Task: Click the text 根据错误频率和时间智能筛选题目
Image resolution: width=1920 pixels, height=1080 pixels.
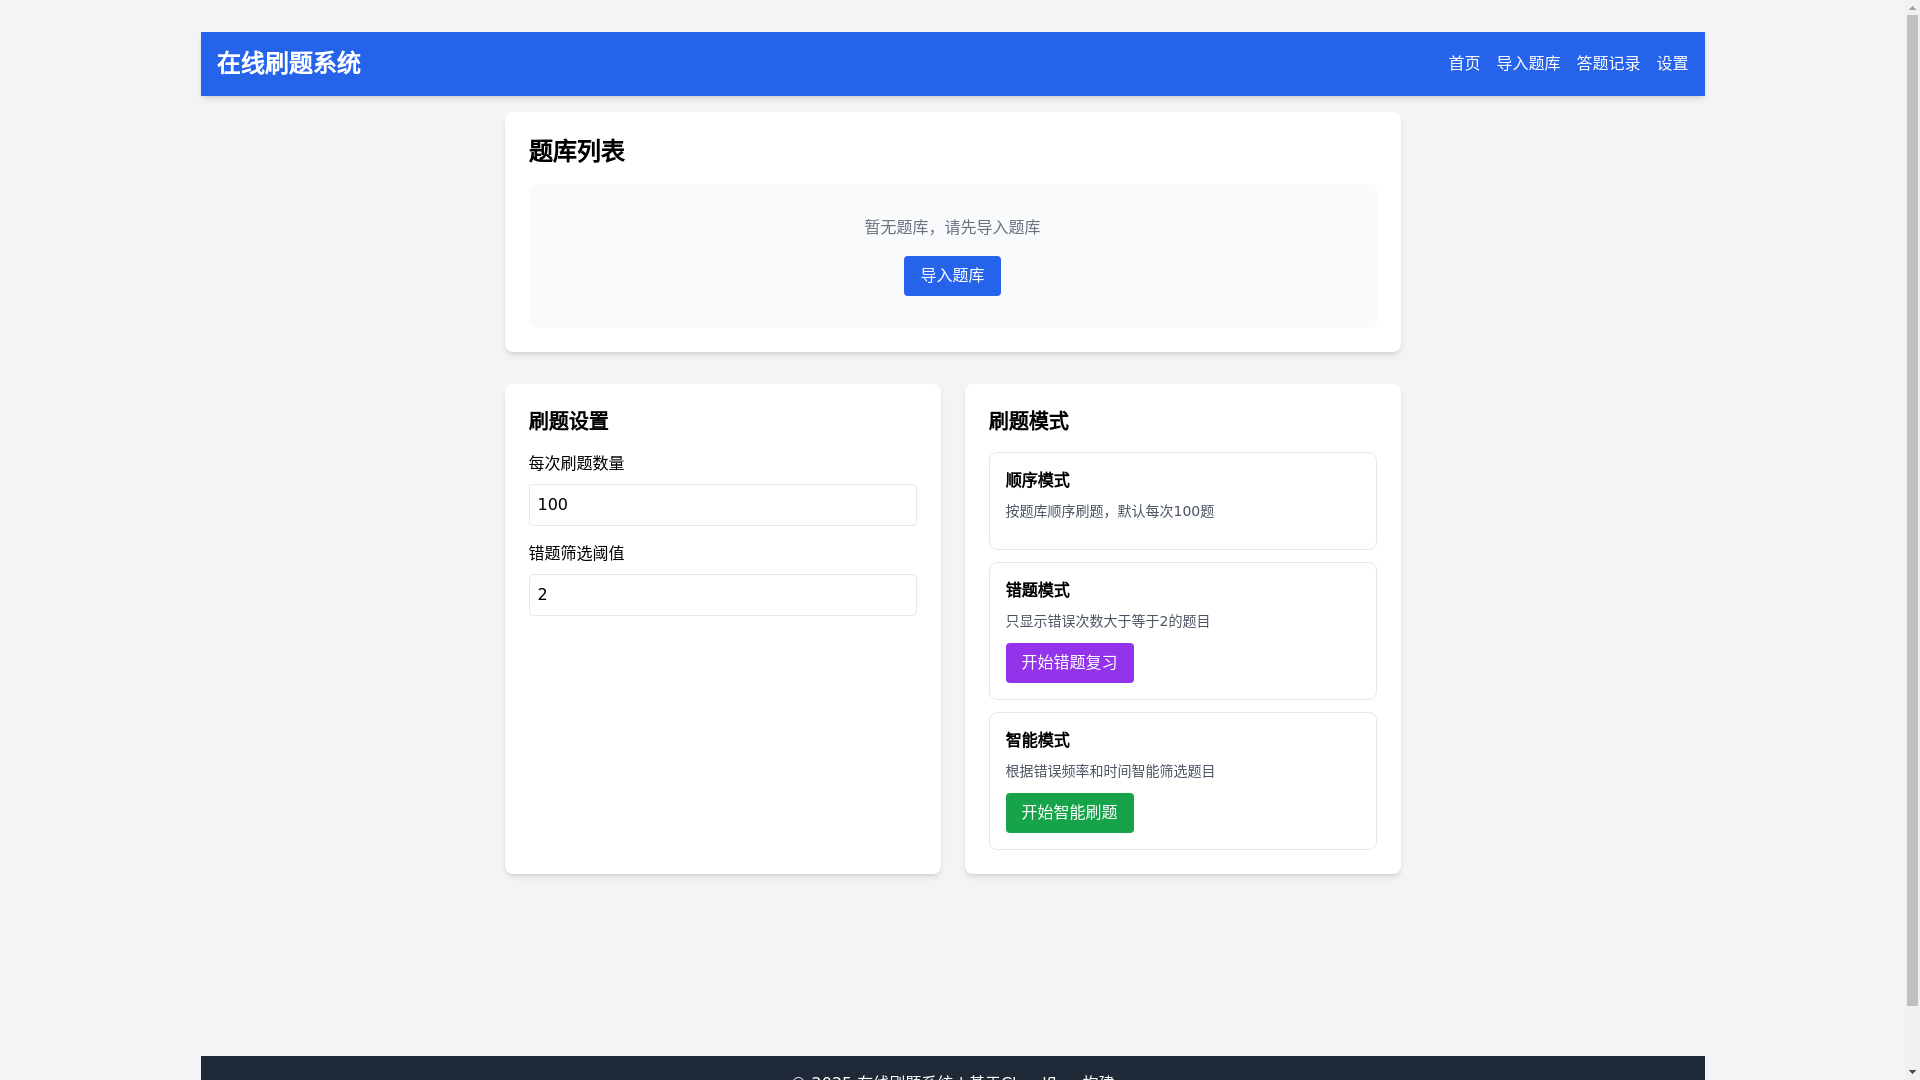Action: tap(1110, 772)
